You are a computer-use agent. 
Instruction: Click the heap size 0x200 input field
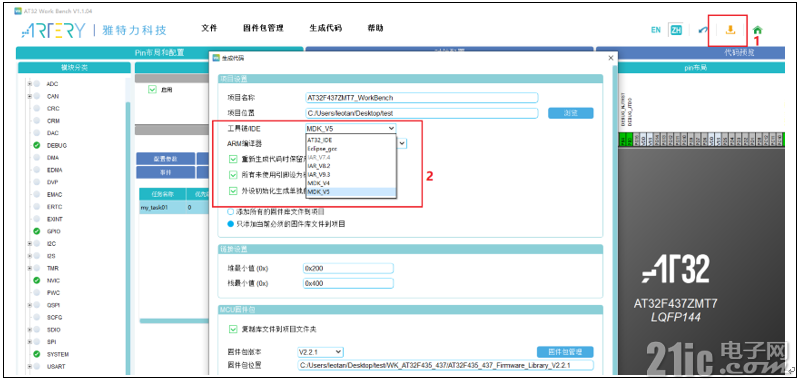(348, 268)
